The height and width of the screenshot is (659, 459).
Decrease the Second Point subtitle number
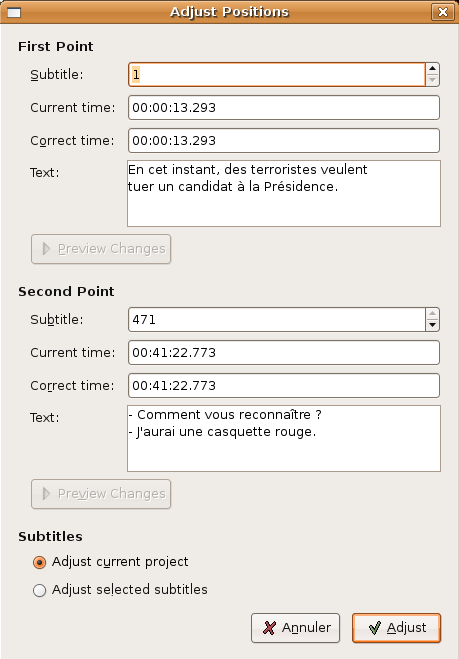pos(433,325)
